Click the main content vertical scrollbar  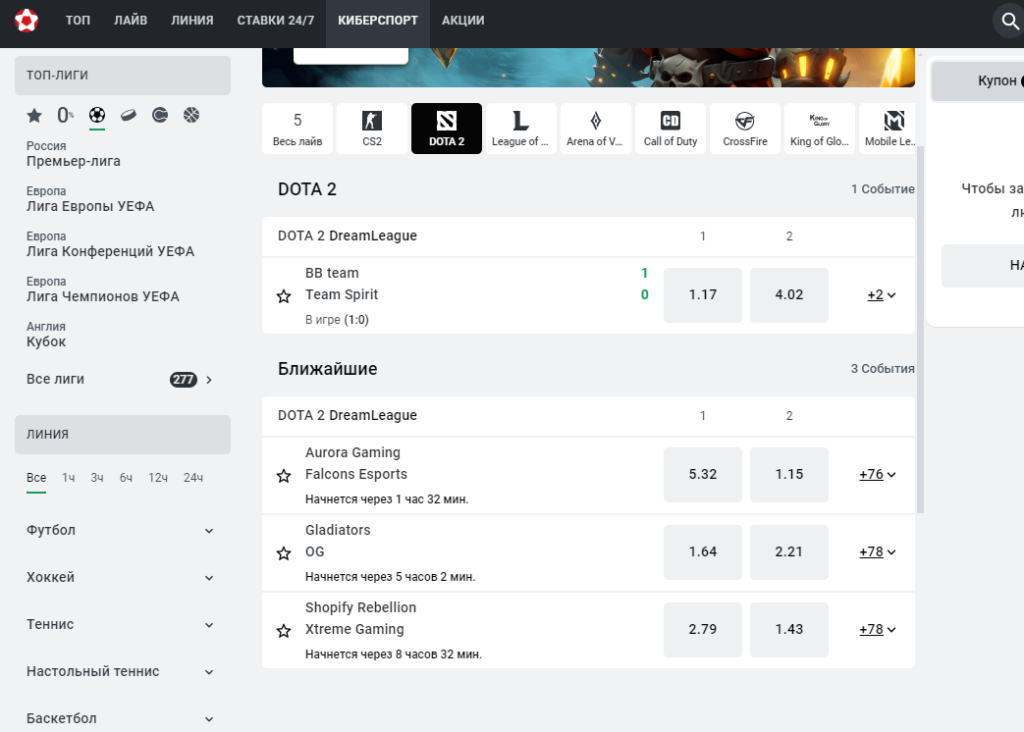pos(921,330)
